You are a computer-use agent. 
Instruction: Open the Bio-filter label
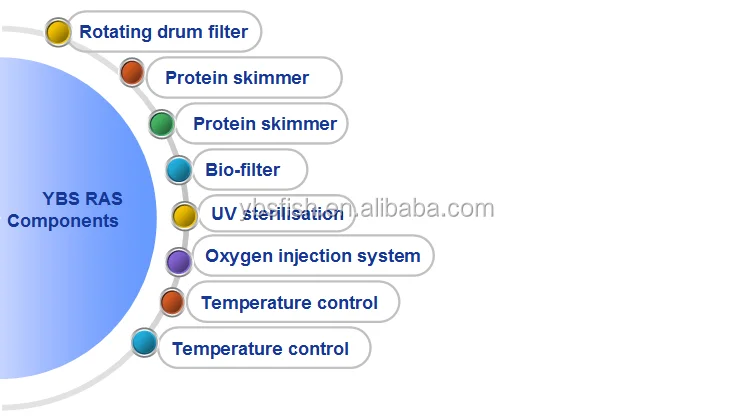(x=243, y=170)
